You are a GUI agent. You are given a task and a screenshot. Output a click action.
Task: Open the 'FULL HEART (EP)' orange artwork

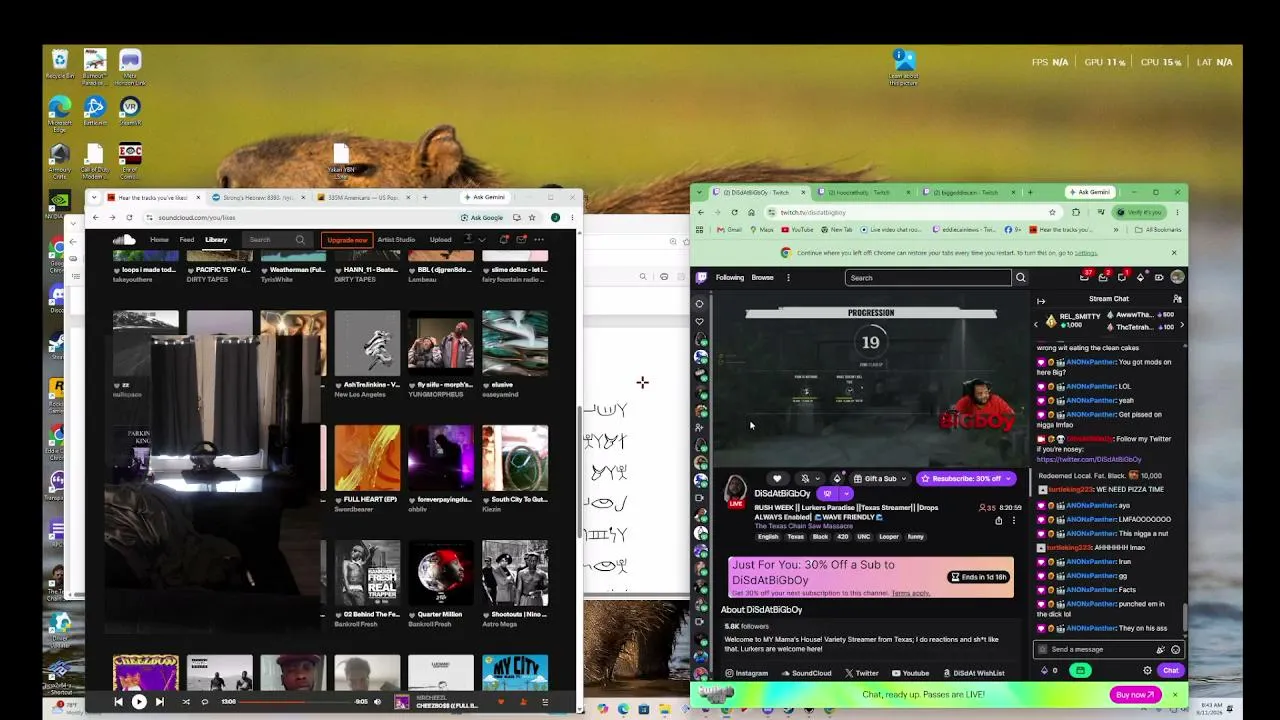[367, 458]
